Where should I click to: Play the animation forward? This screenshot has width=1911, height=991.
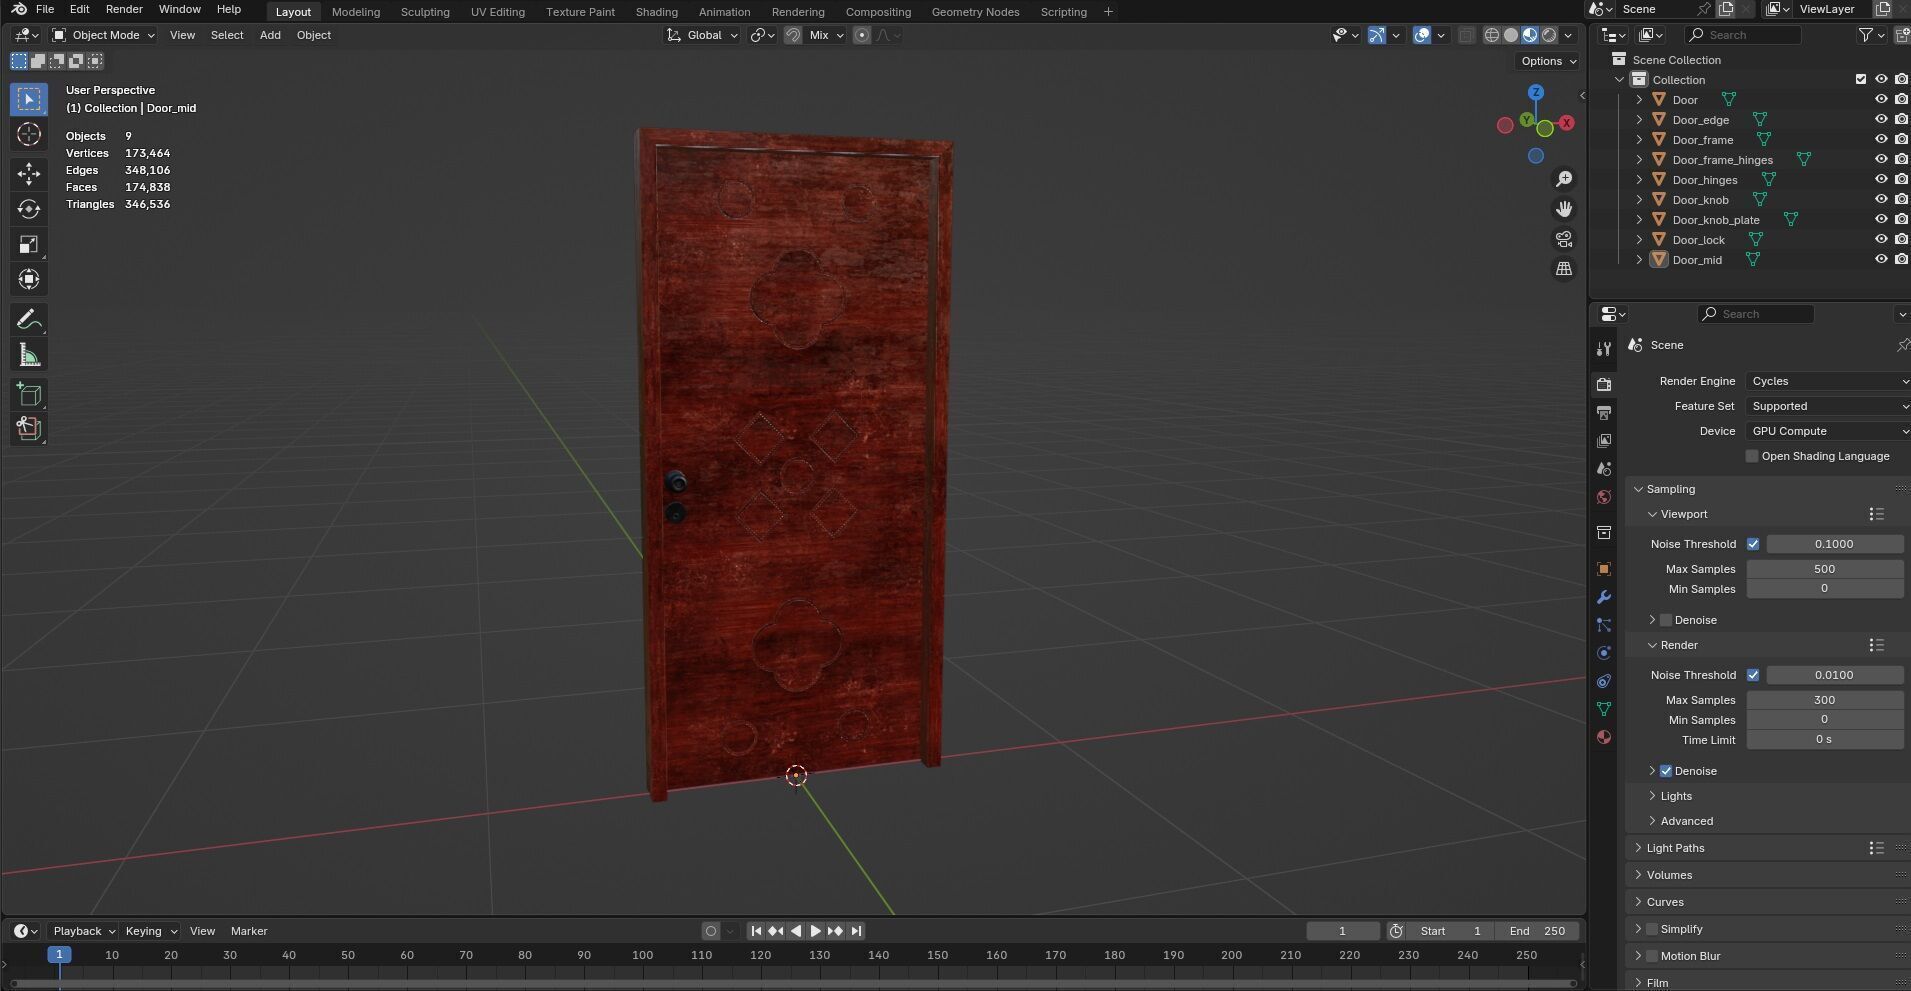tap(815, 931)
